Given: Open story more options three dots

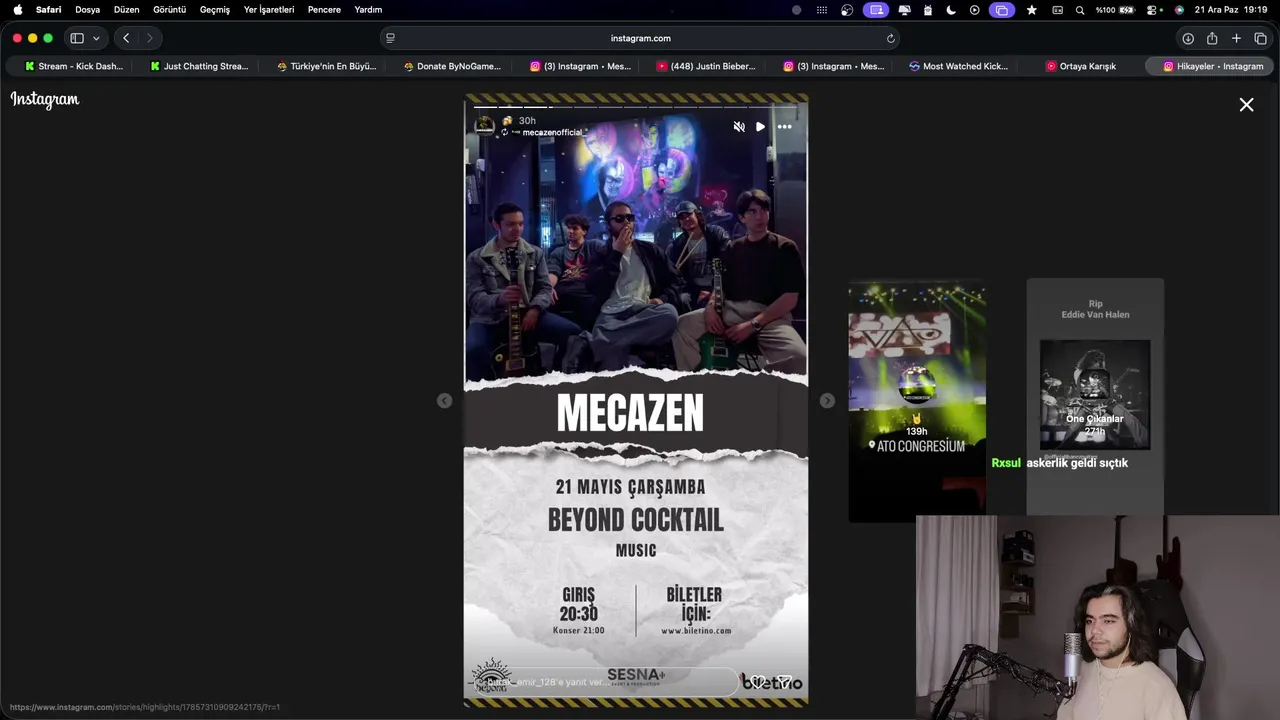Looking at the screenshot, I should point(785,127).
